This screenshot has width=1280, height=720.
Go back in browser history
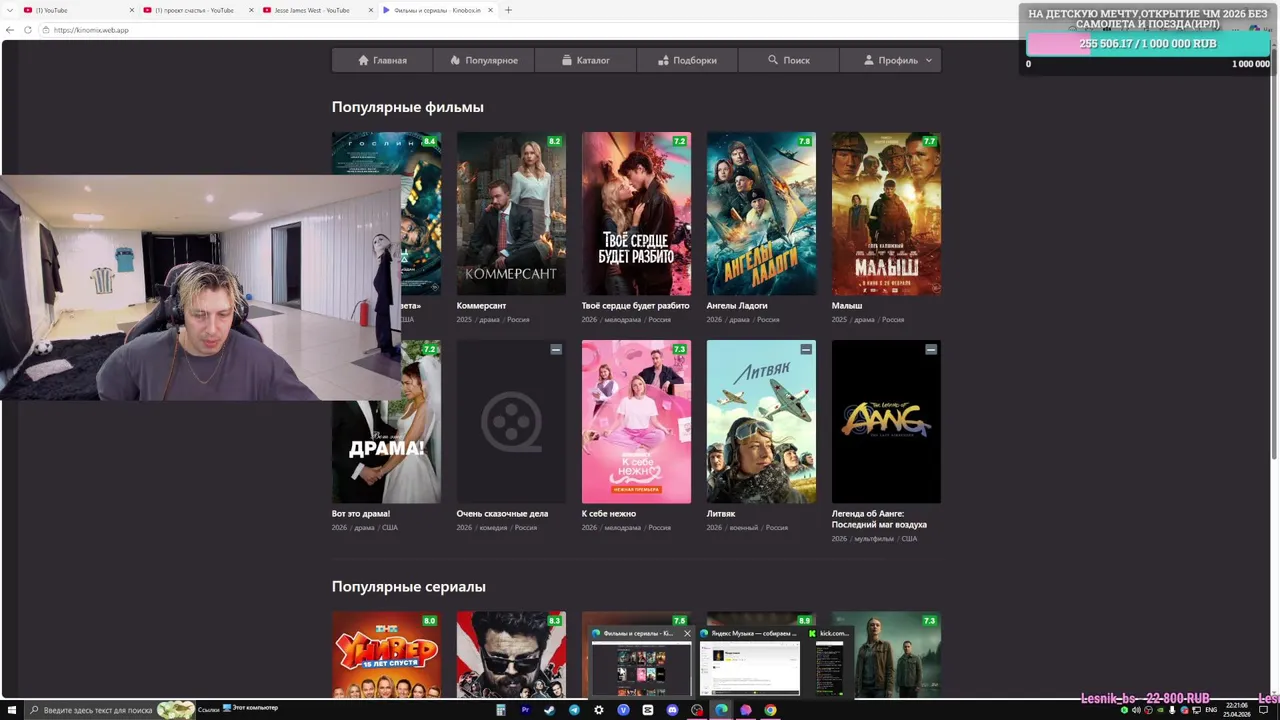tap(10, 30)
